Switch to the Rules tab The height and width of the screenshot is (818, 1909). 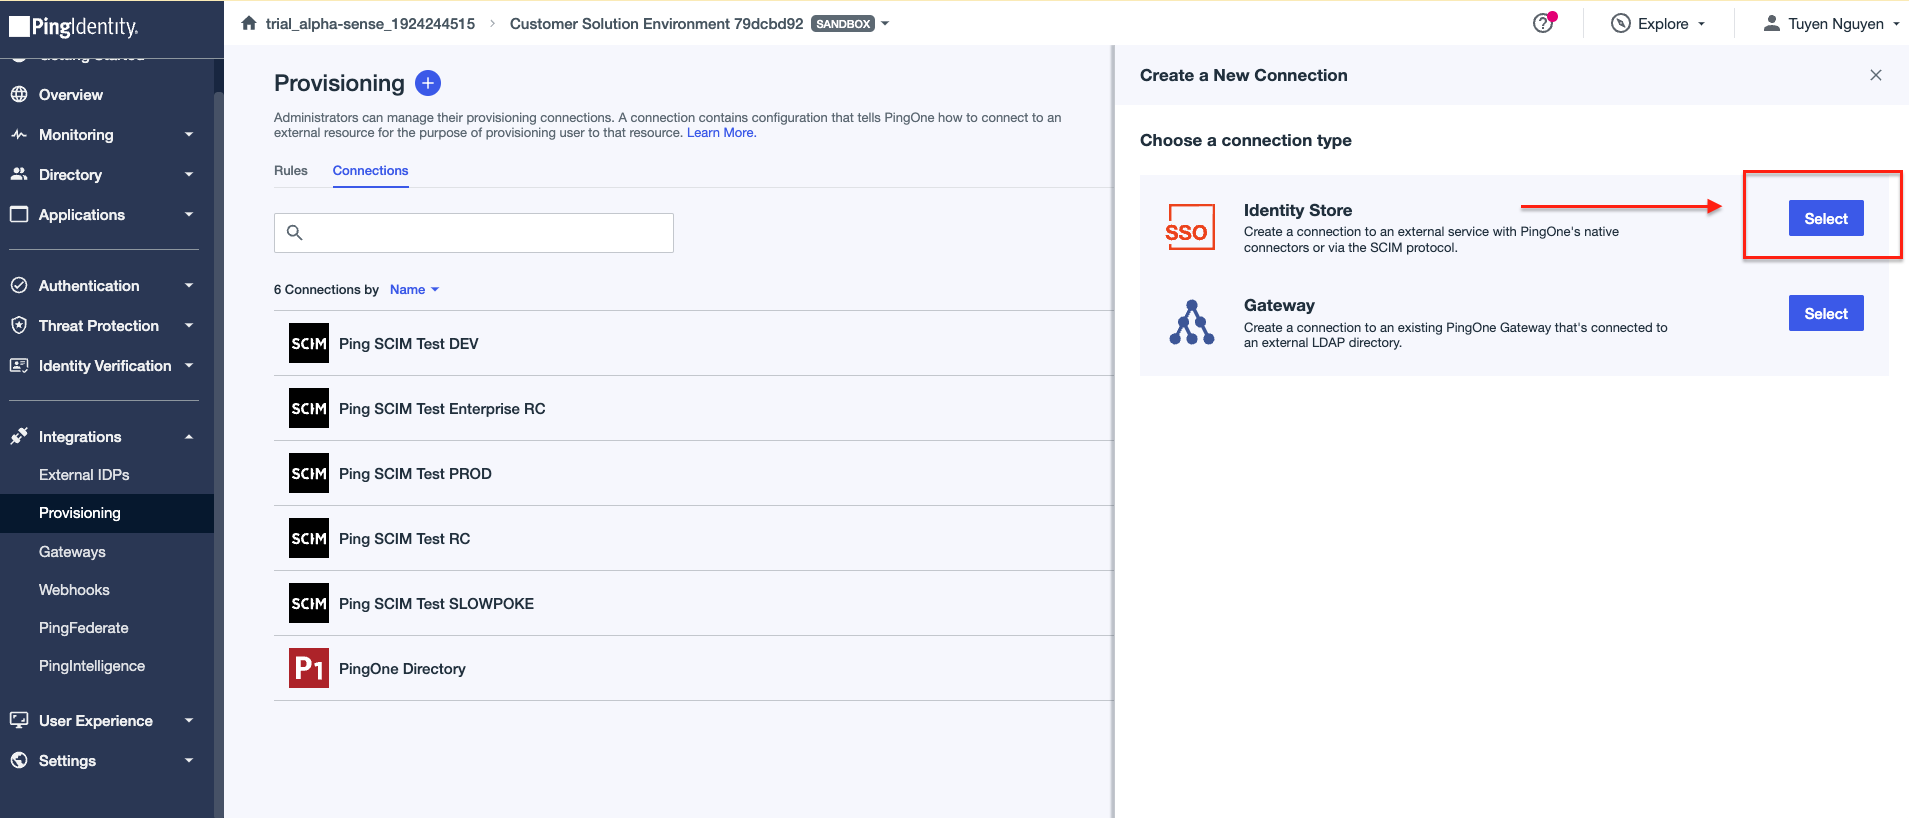(291, 171)
